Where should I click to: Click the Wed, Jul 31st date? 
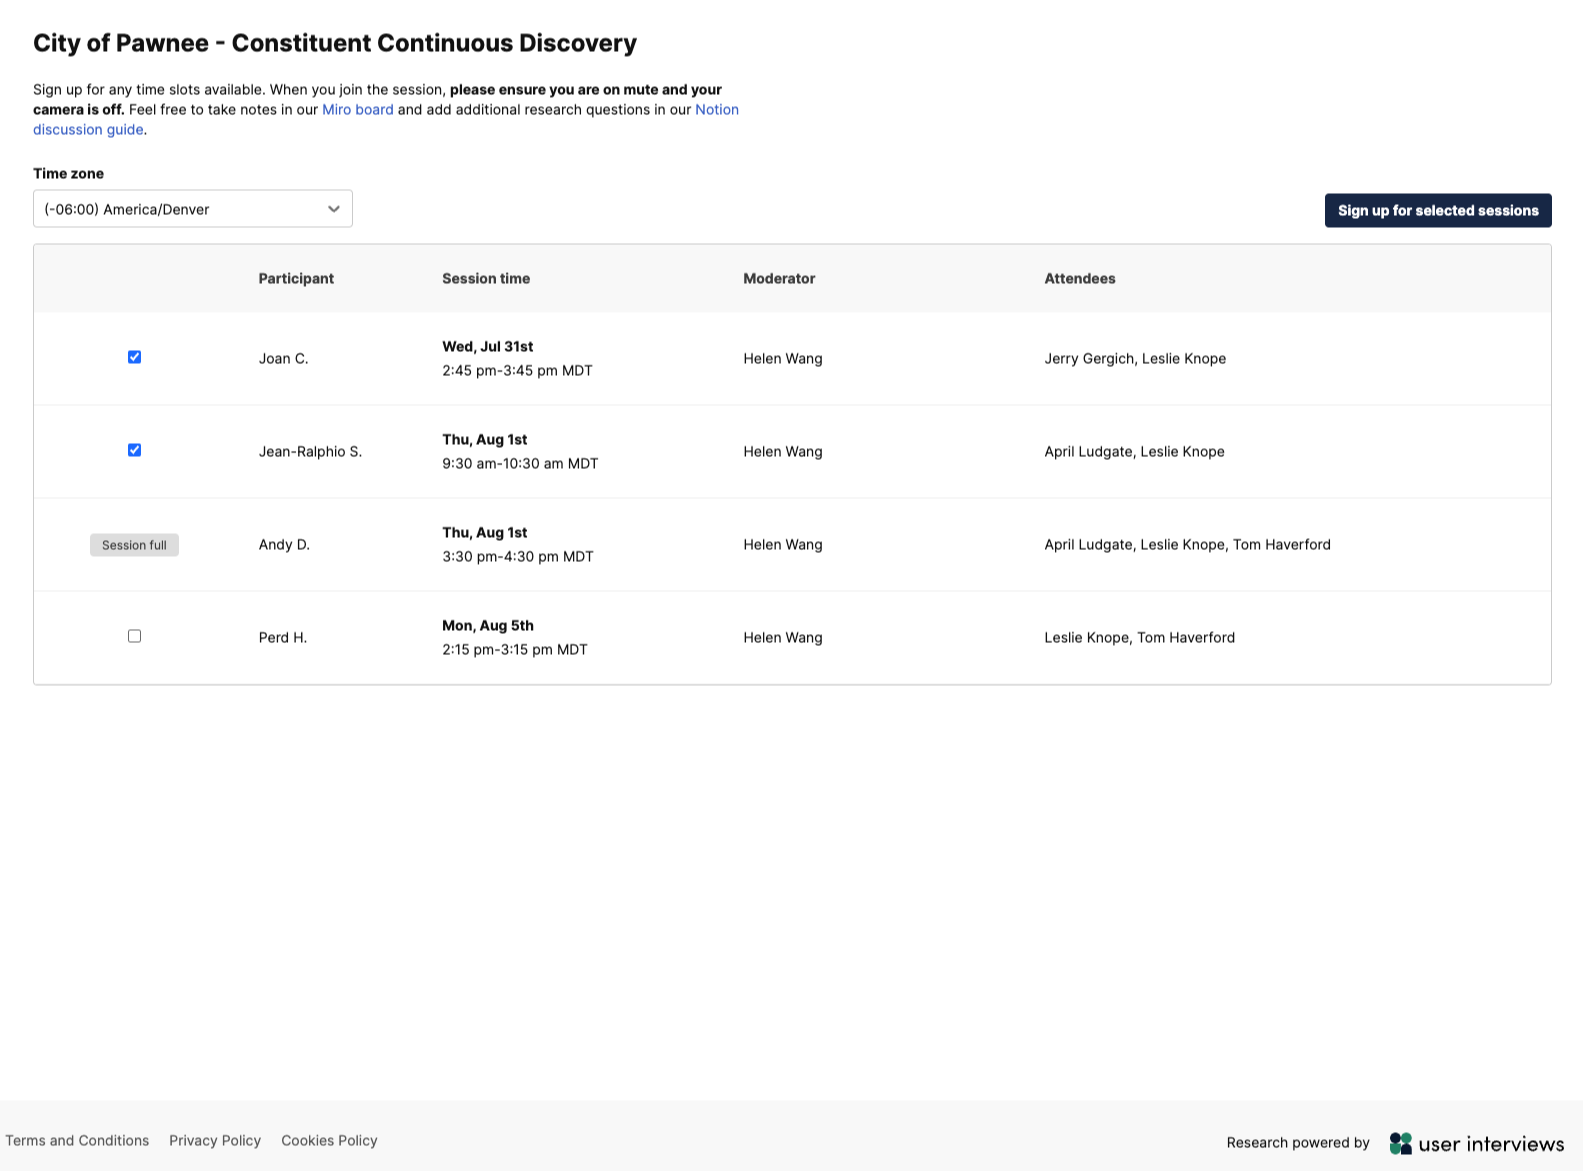(488, 346)
